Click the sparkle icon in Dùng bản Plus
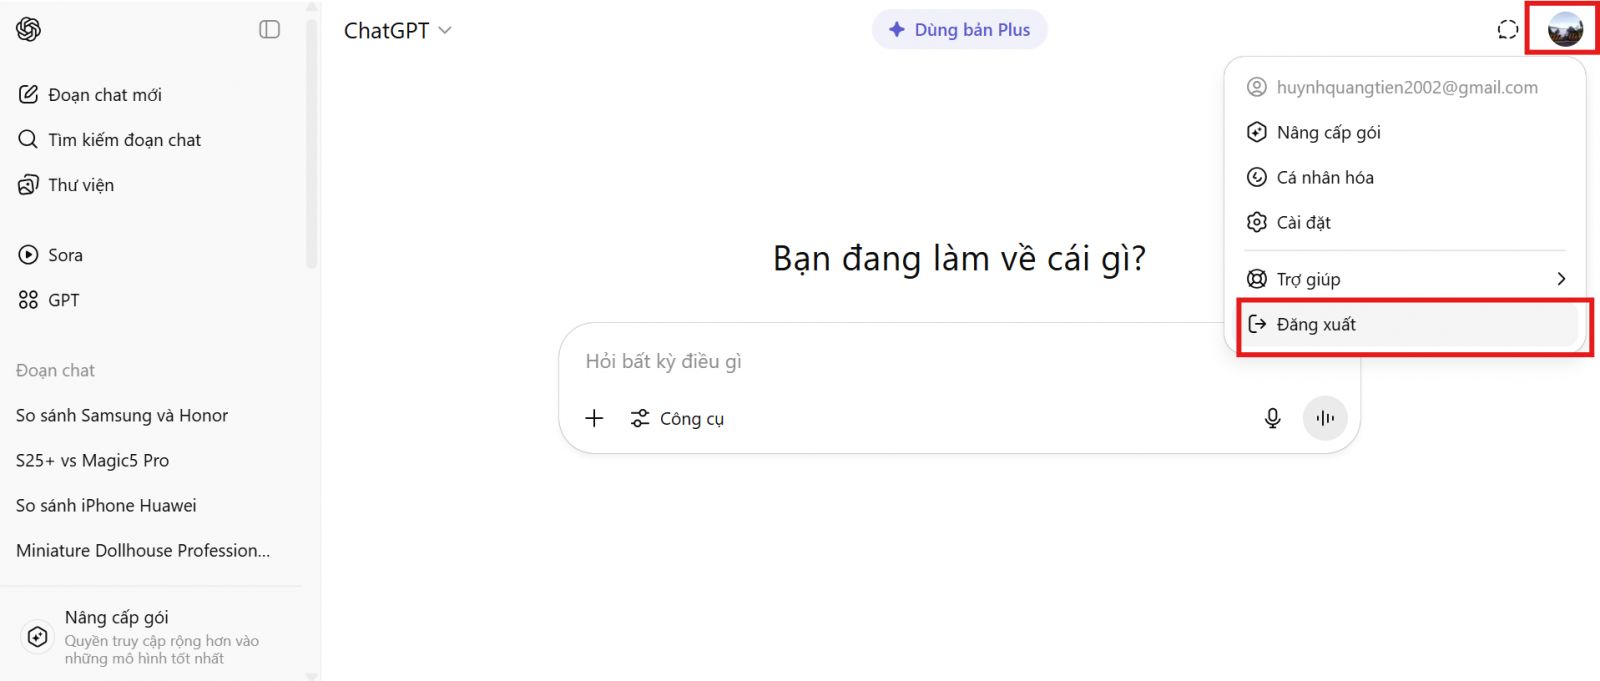The height and width of the screenshot is (681, 1600). pyautogui.click(x=897, y=30)
